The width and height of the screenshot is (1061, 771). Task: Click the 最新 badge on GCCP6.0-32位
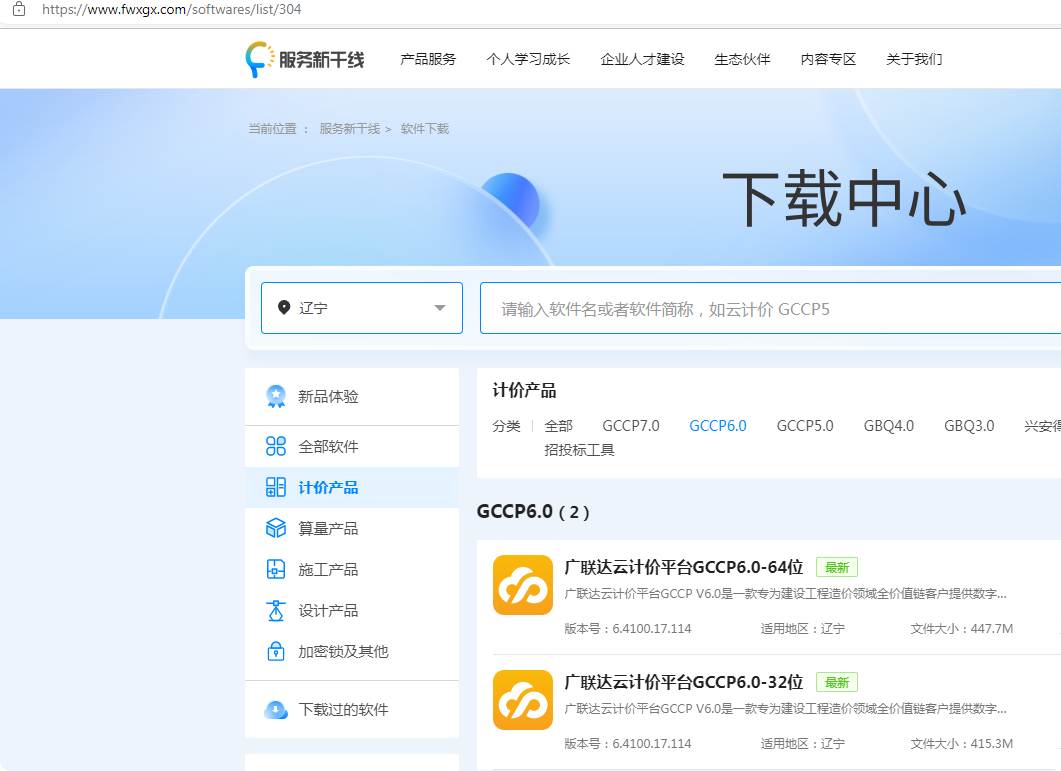pyautogui.click(x=837, y=682)
